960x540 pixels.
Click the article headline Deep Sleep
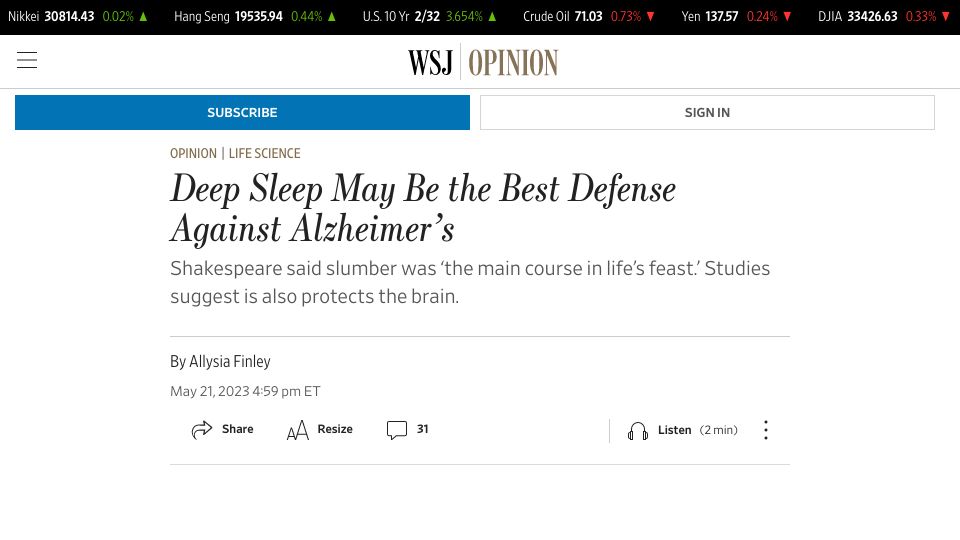423,208
